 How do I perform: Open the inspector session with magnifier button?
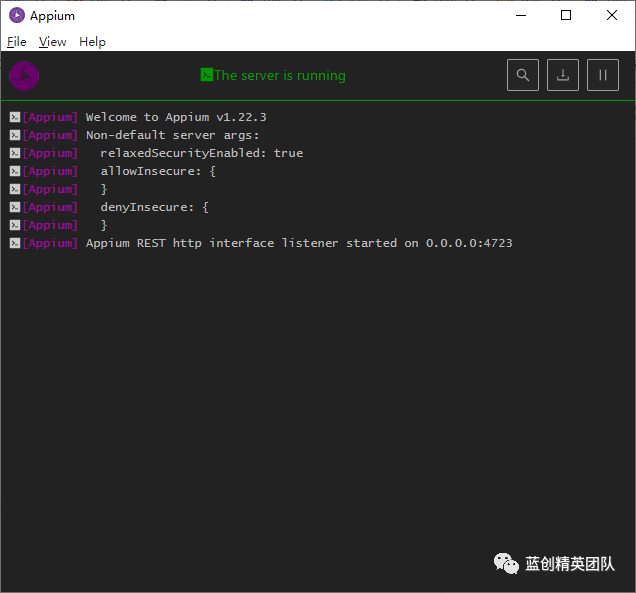point(522,75)
